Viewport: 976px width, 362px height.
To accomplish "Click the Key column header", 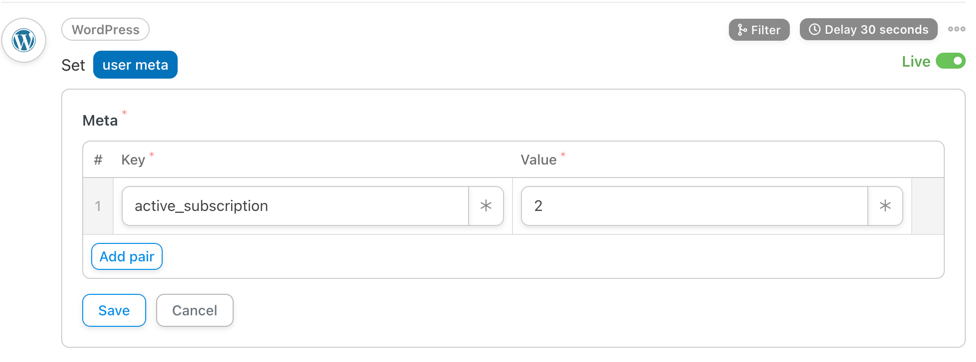I will (x=133, y=160).
